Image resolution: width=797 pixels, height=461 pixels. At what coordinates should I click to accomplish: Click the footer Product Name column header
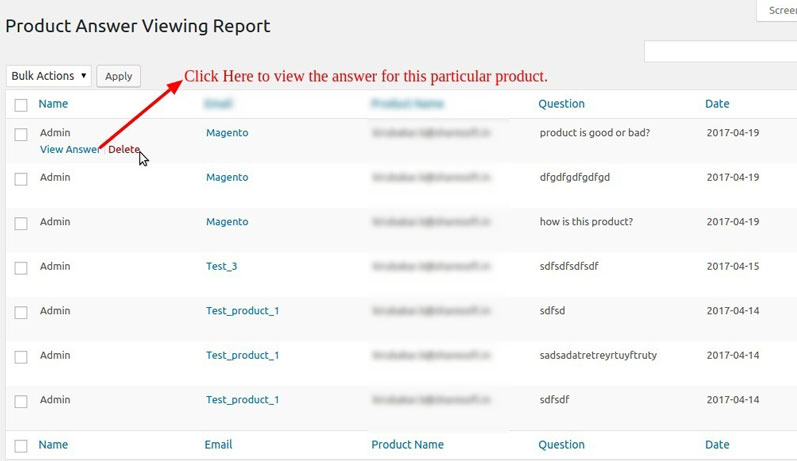pos(407,445)
